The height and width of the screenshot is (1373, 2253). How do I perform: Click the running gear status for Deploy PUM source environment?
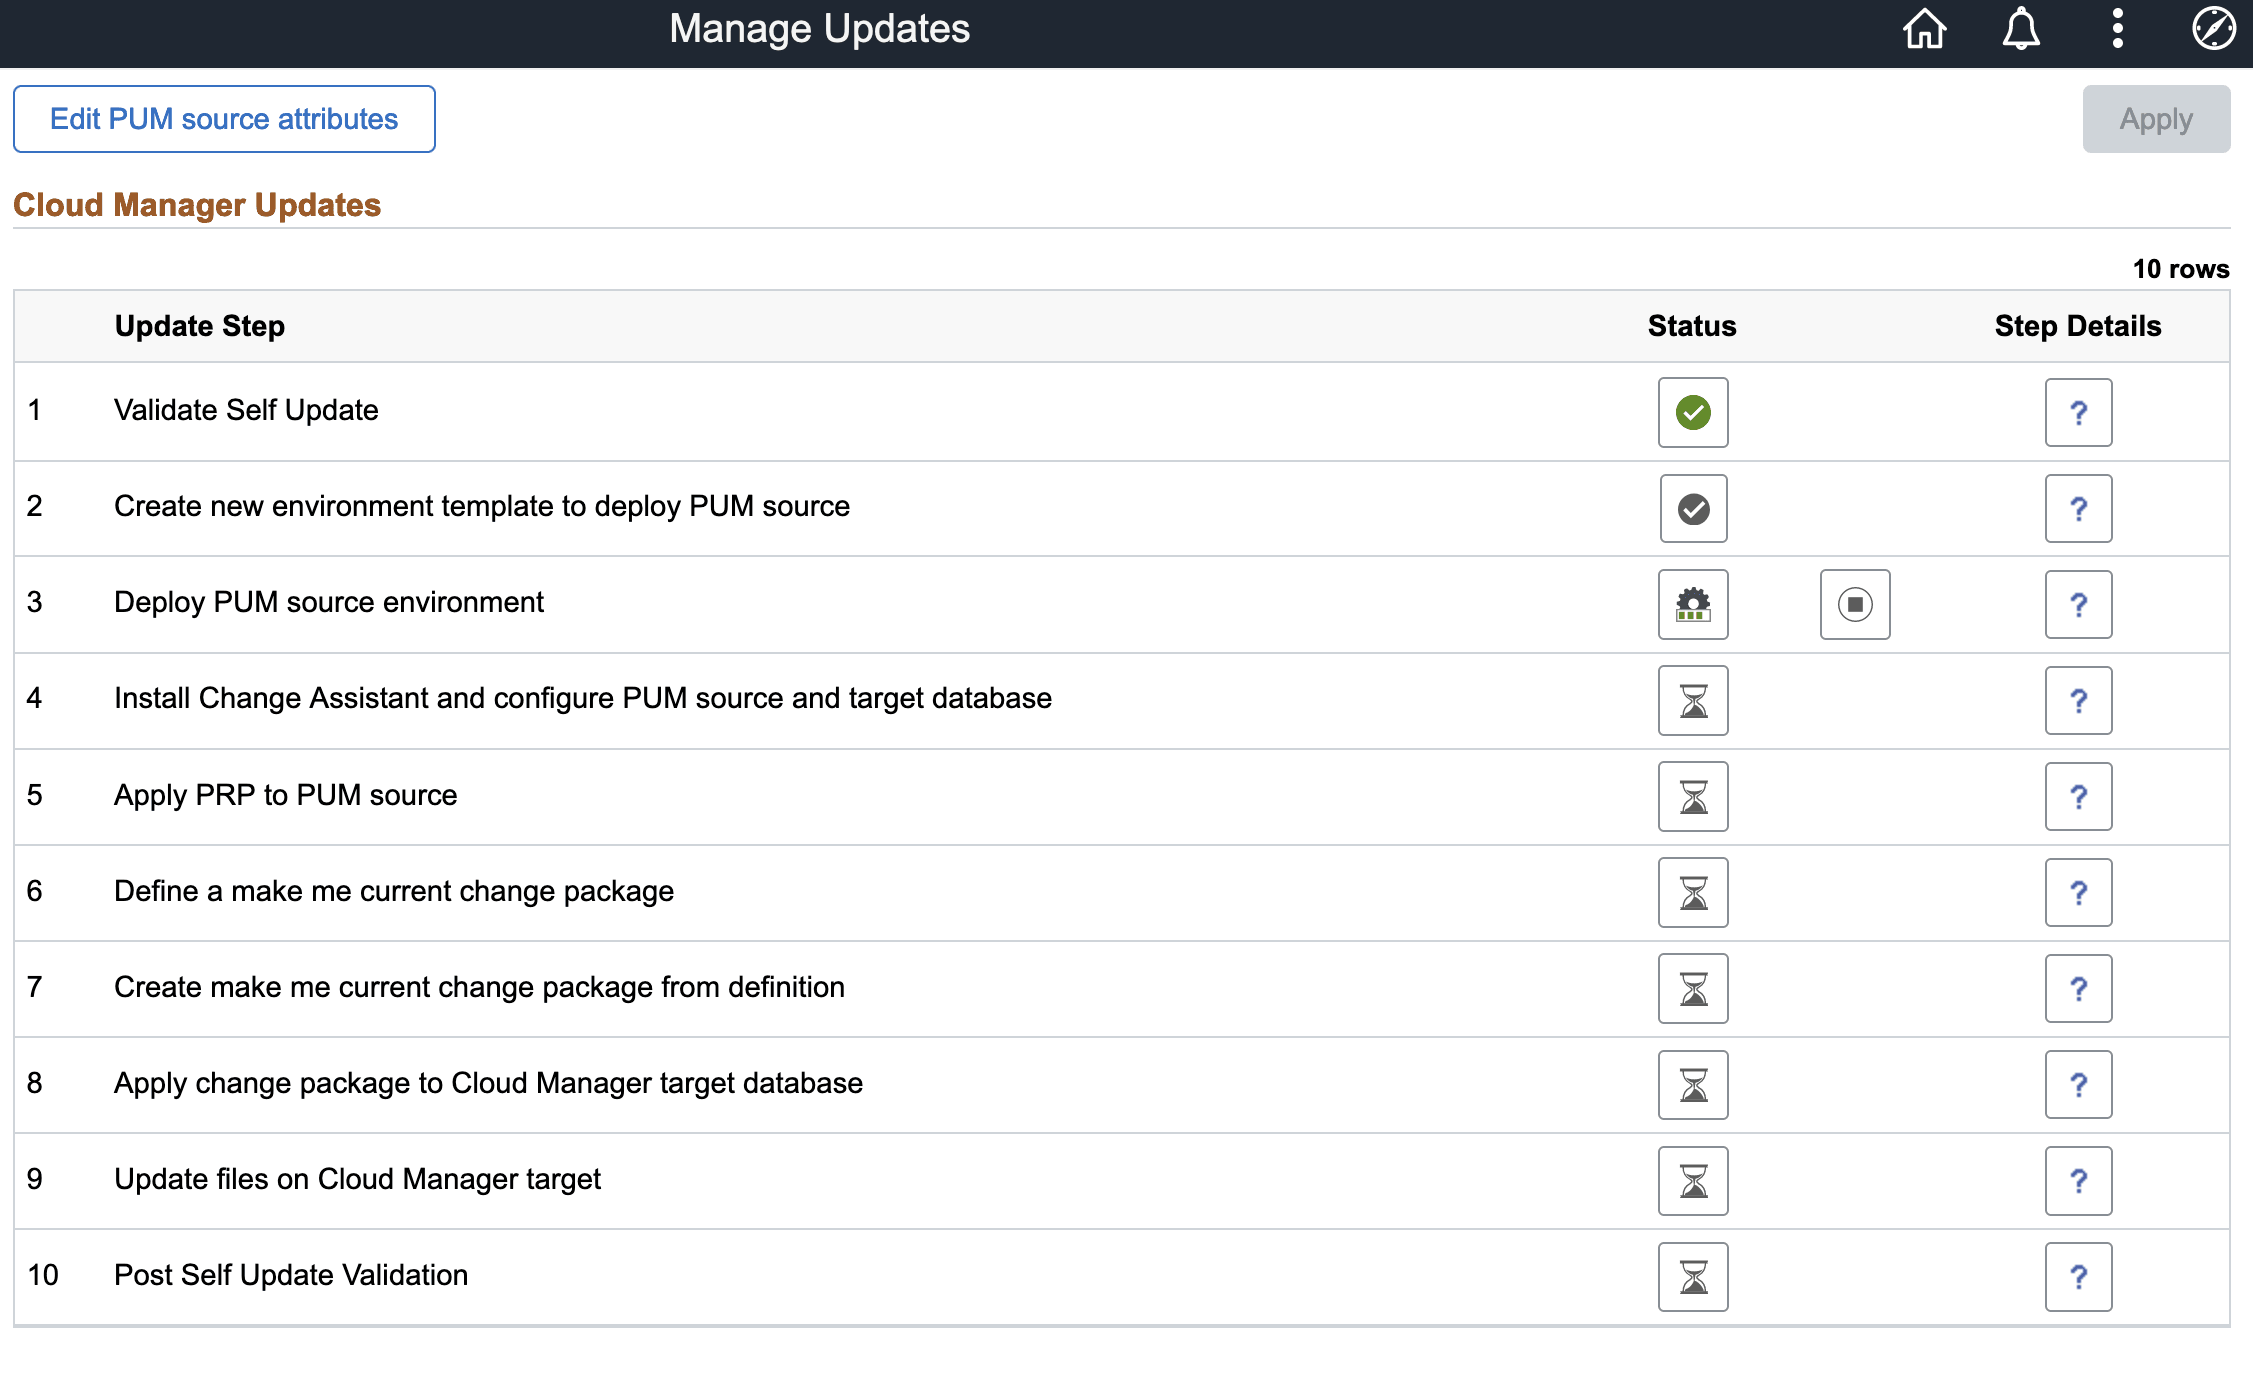coord(1692,604)
